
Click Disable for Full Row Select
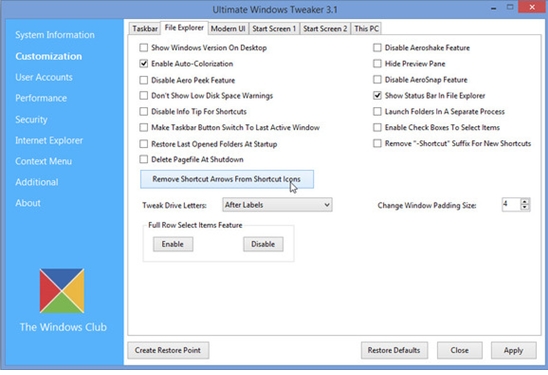coord(263,244)
